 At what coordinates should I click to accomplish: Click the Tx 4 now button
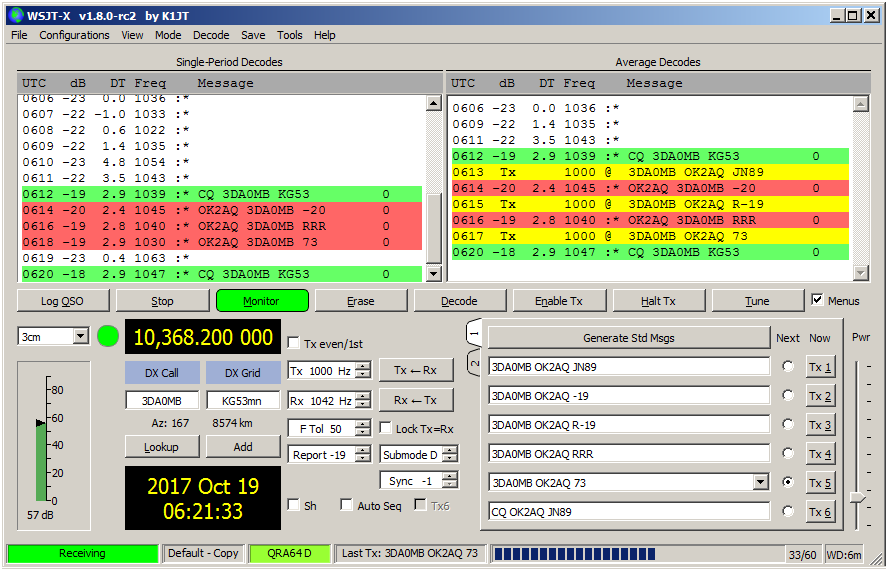[x=820, y=454]
